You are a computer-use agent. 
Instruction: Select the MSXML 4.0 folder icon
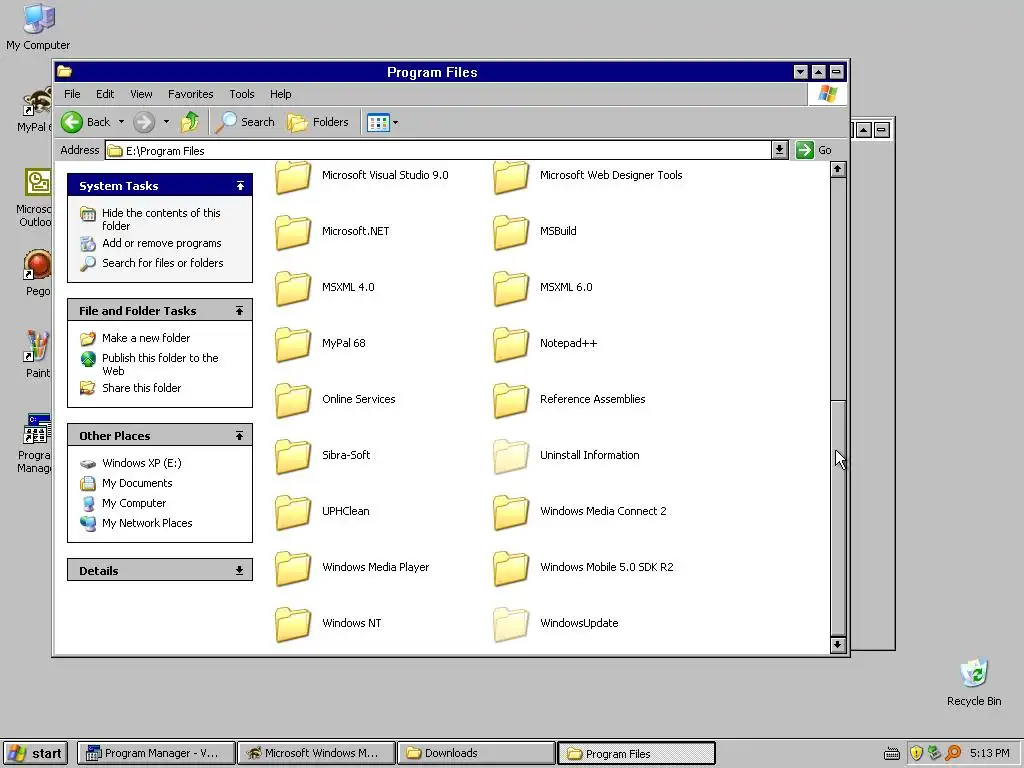[x=293, y=288]
